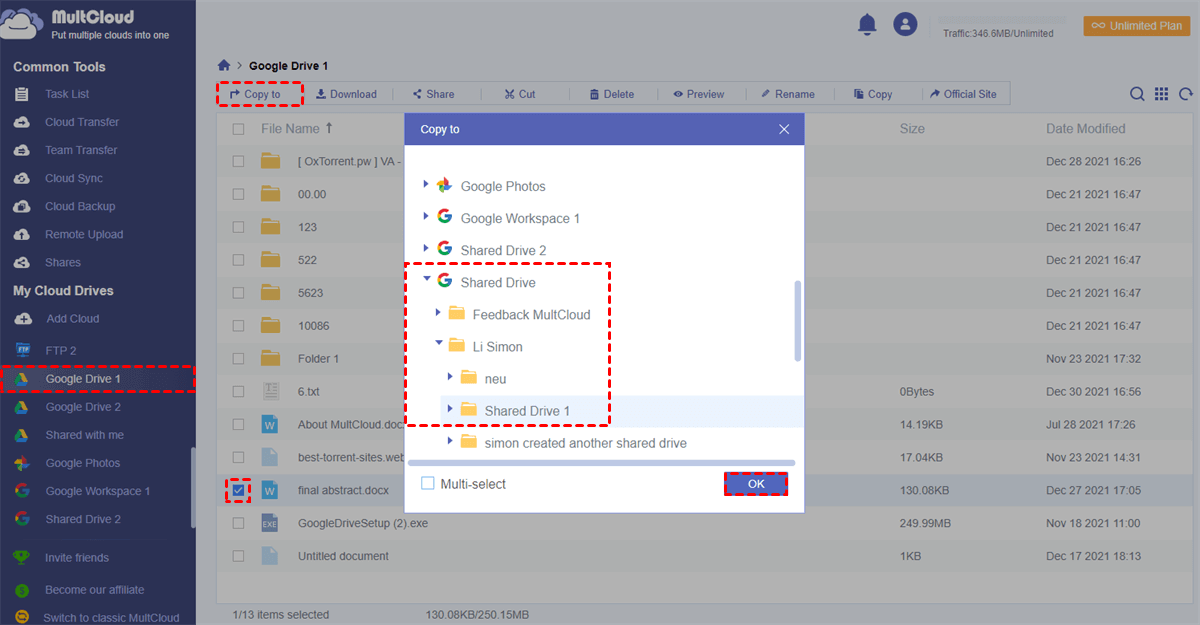The width and height of the screenshot is (1200, 625).
Task: Refresh the file list
Action: coord(1186,94)
